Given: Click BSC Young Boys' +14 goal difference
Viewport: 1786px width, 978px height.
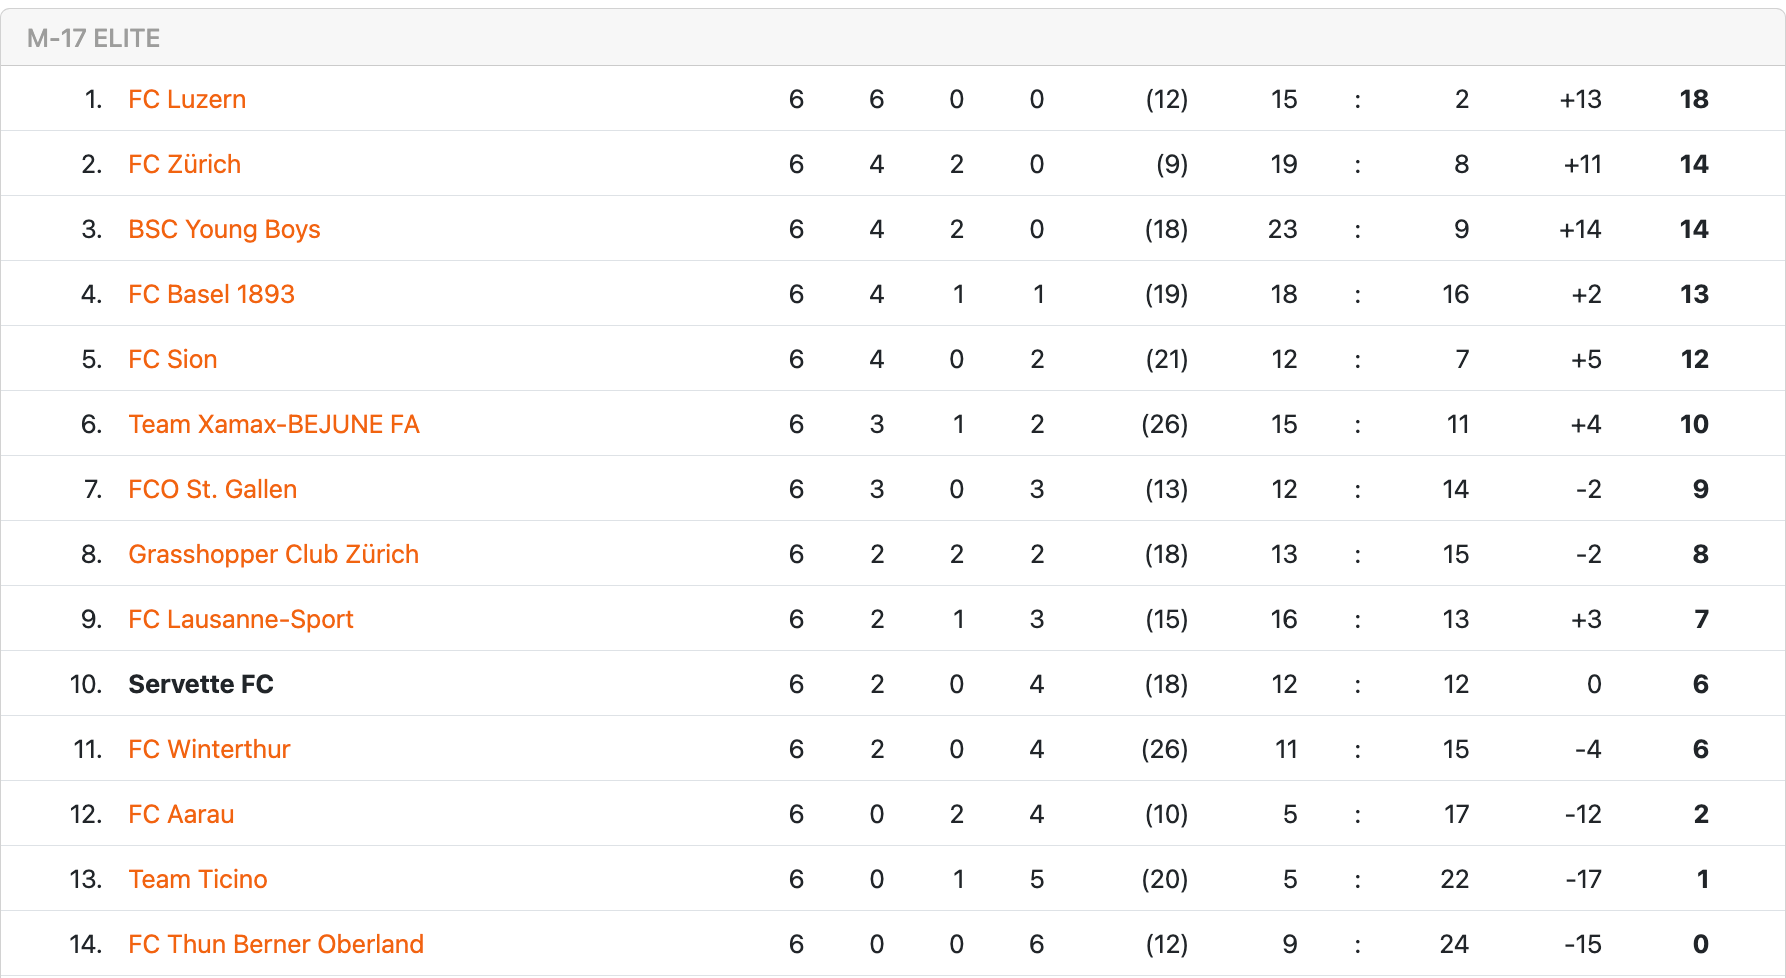Looking at the screenshot, I should click(x=1580, y=229).
